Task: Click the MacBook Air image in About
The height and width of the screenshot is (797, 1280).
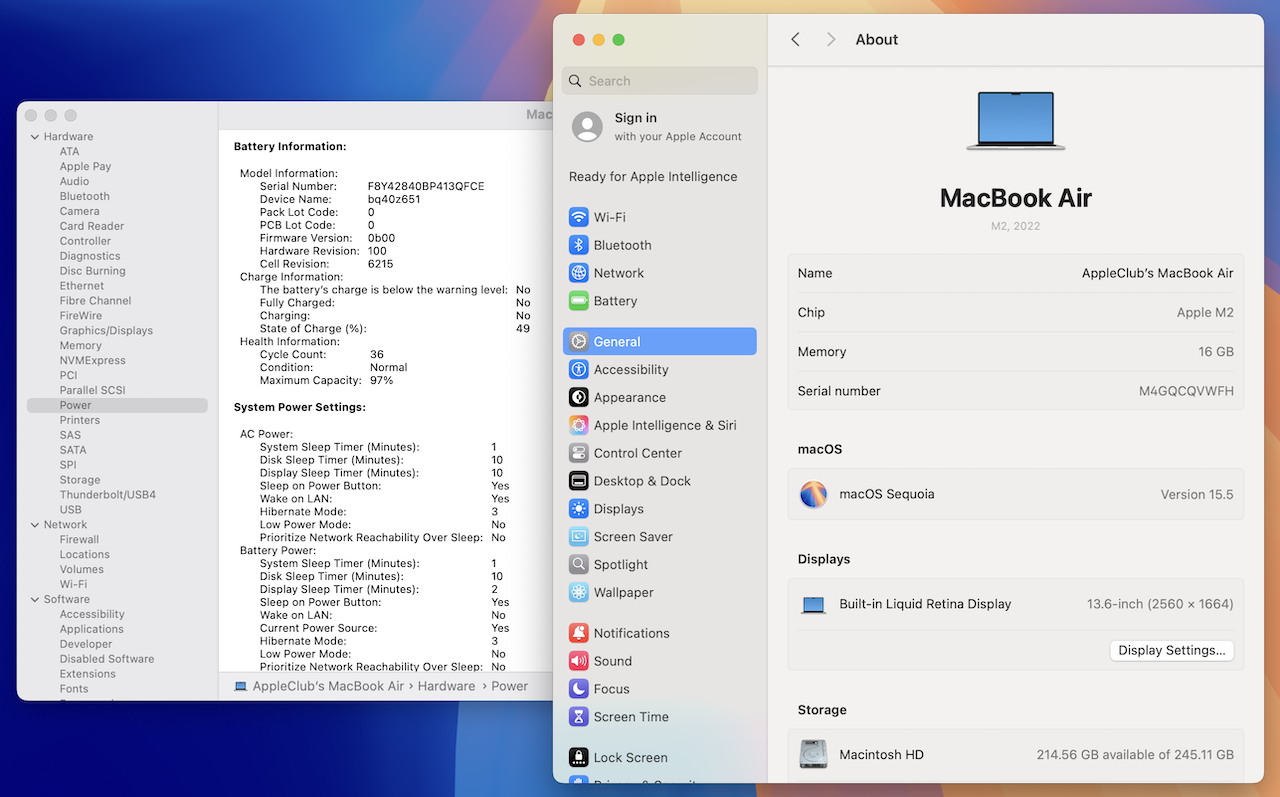Action: [1015, 121]
